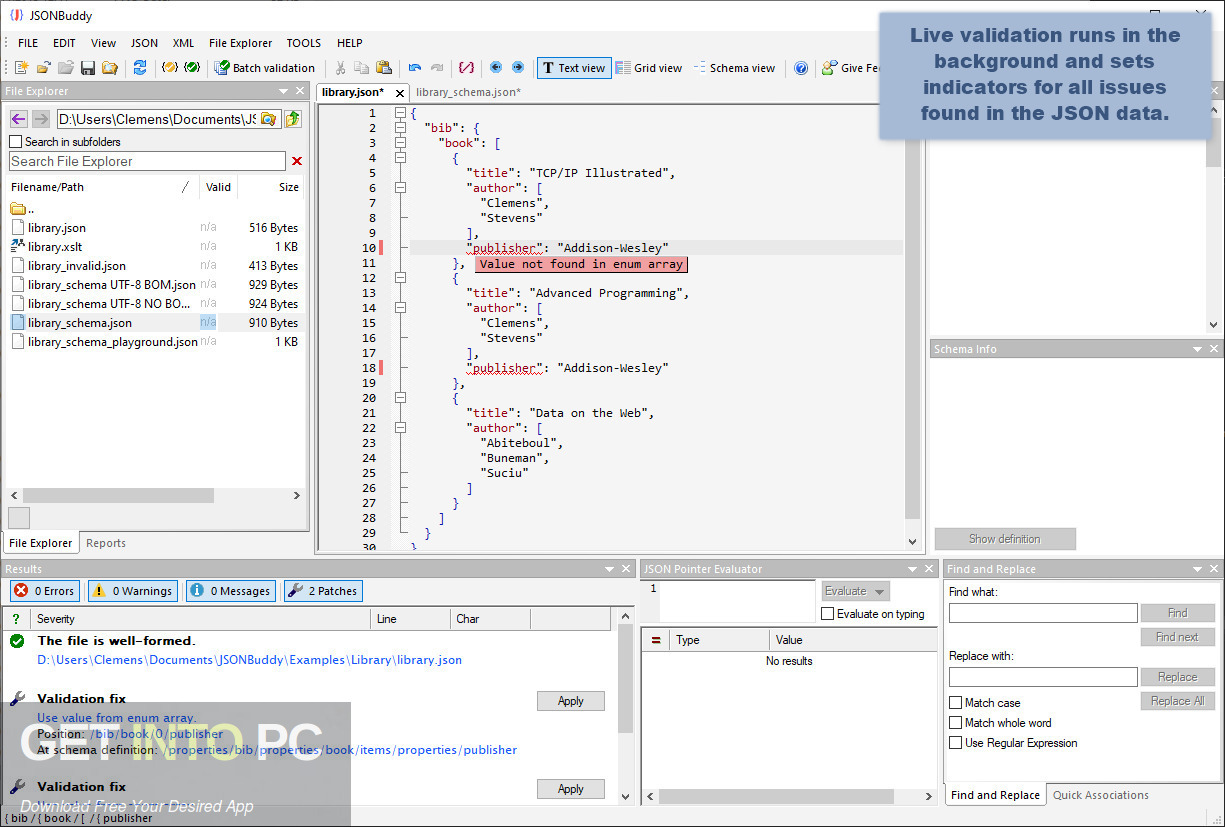This screenshot has width=1225, height=827.
Task: Check Match whole word option
Action: click(x=956, y=723)
